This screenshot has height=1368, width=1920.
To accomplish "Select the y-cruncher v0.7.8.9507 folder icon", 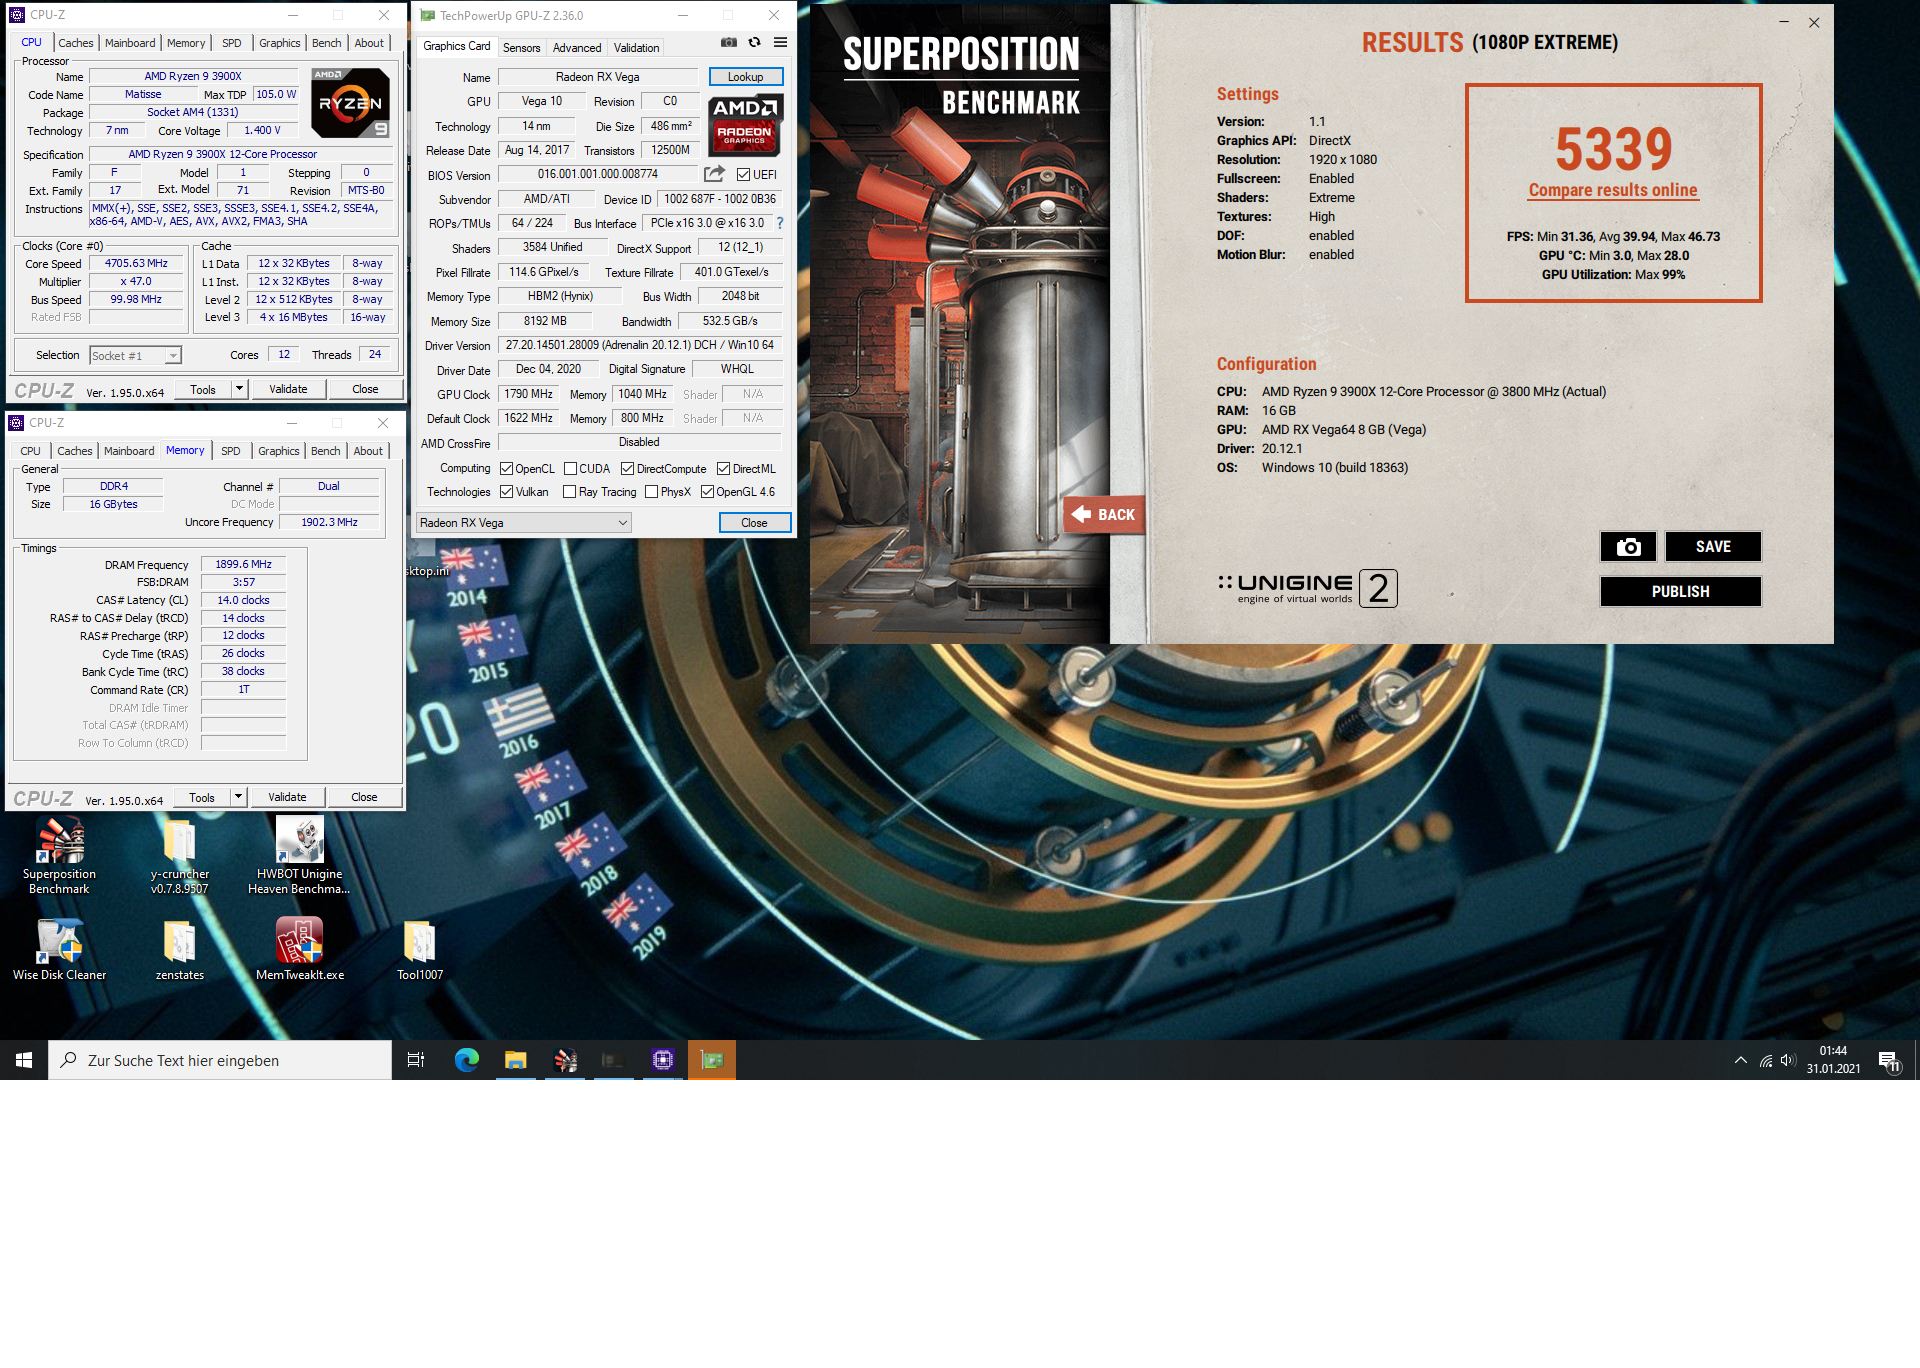I will point(180,855).
